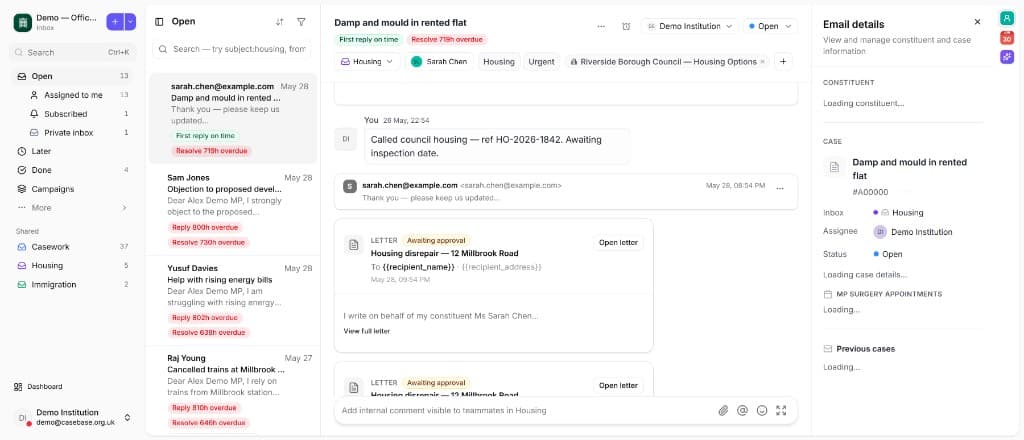Click the Urgent tag chip
1024x440 pixels.
(541, 62)
